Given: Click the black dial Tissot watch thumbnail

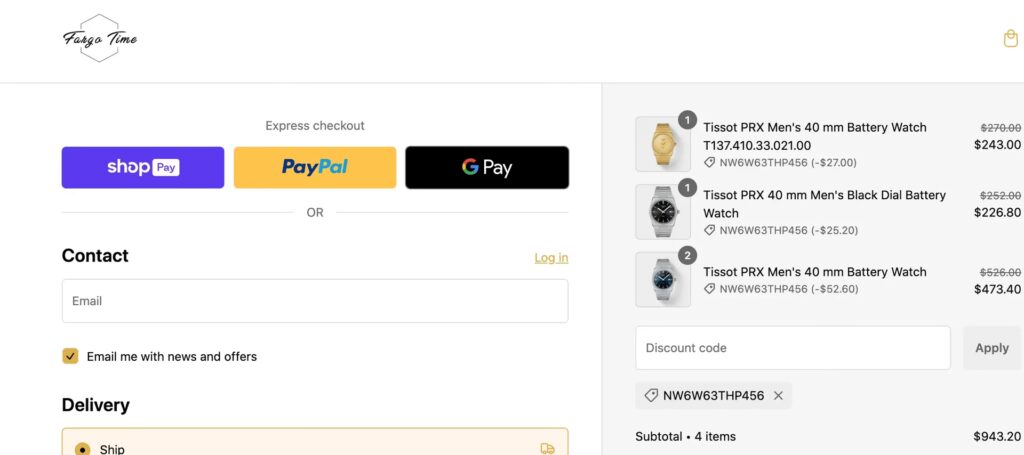Looking at the screenshot, I should coord(663,212).
